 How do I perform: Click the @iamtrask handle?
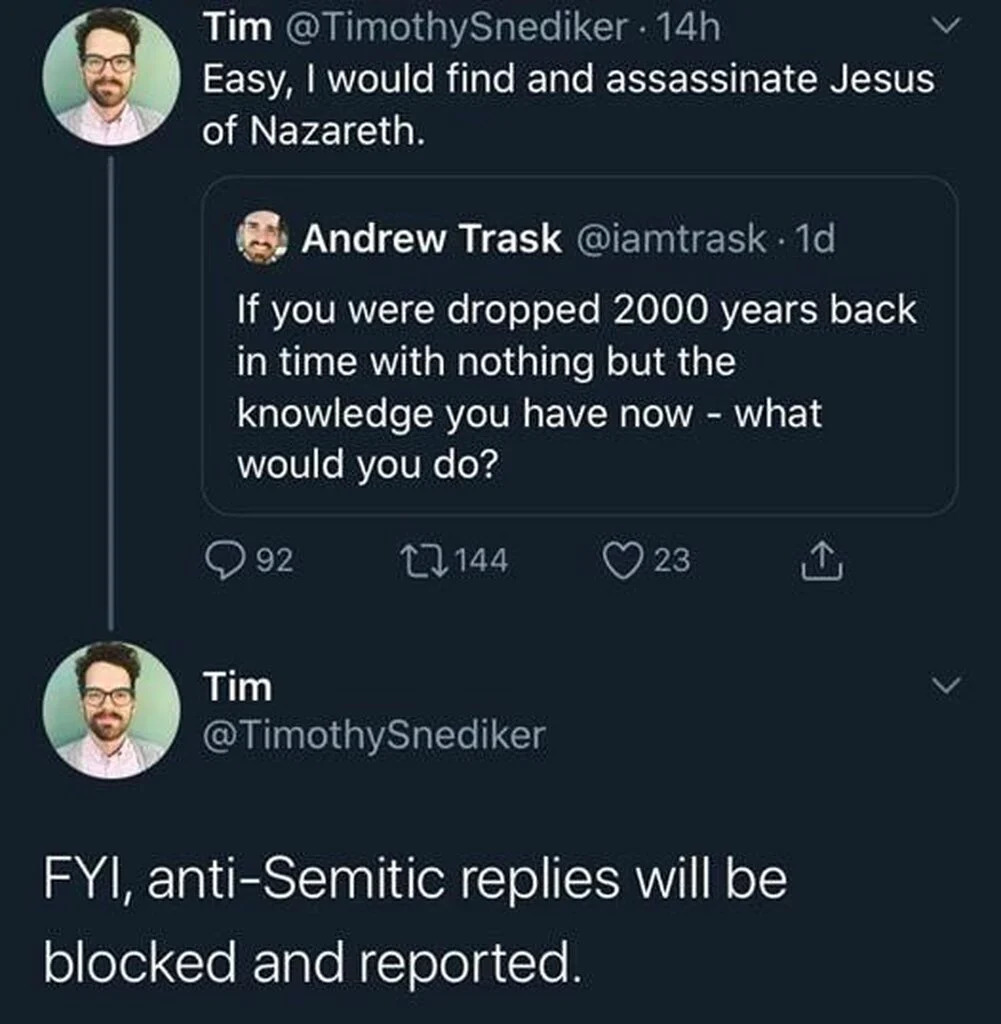tap(666, 239)
